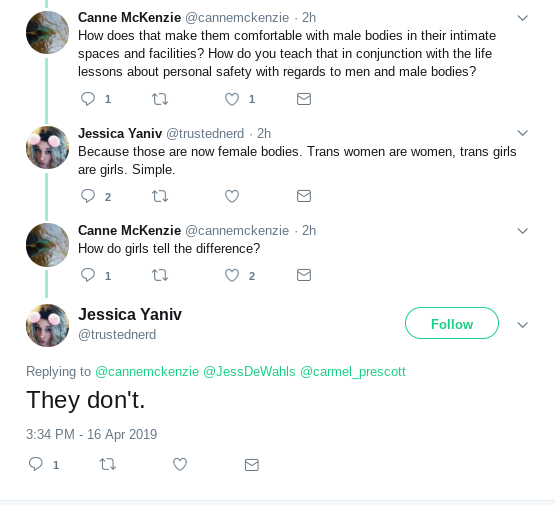Retweet the 'They don't.' tweet
555x505 pixels.
coord(108,464)
